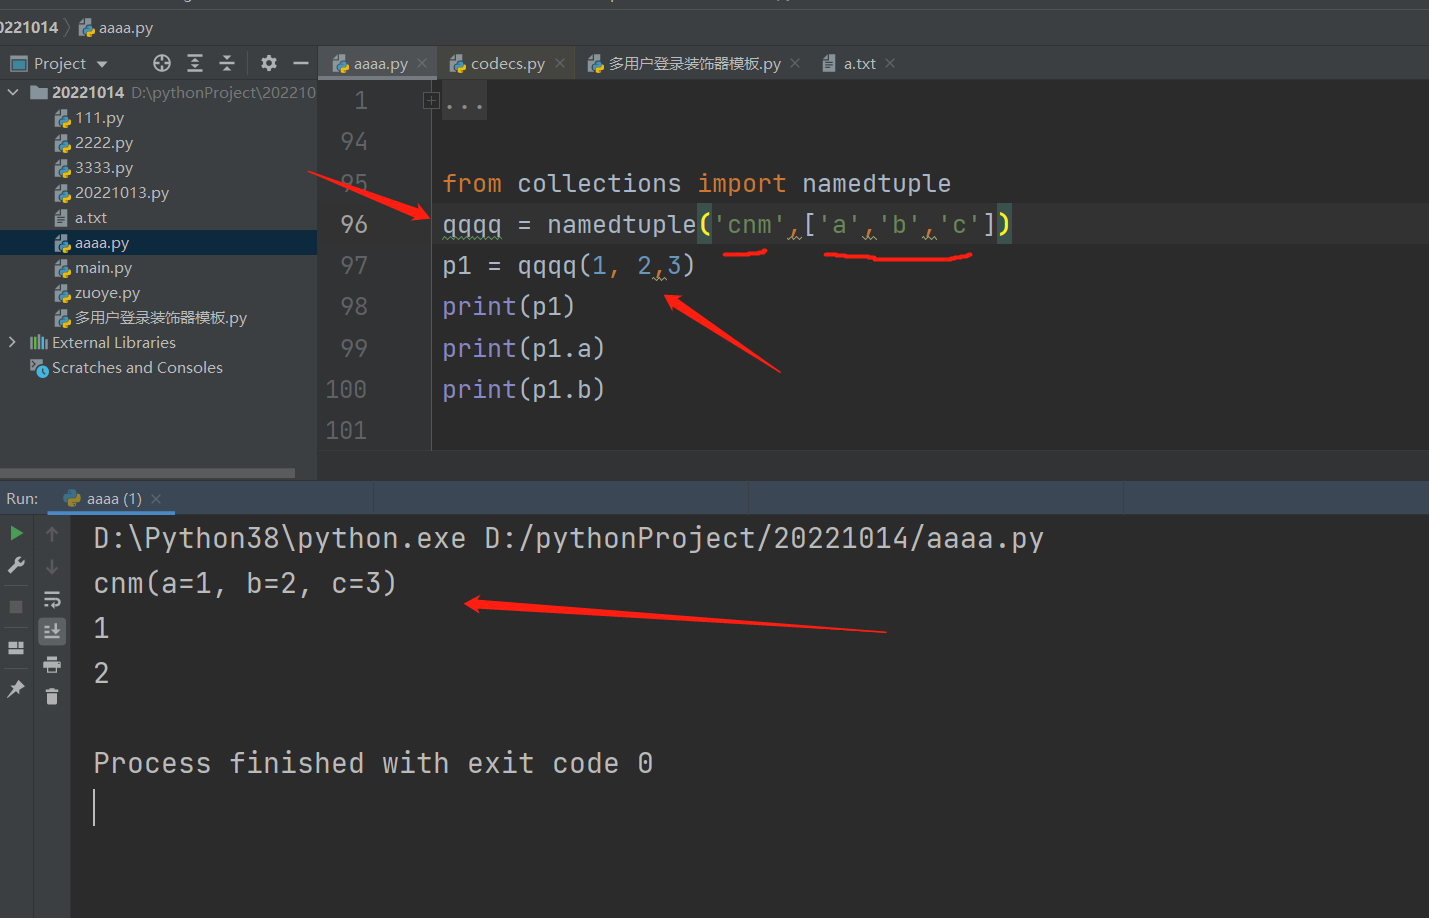Expand External Libraries node
The image size is (1429, 918).
[13, 342]
